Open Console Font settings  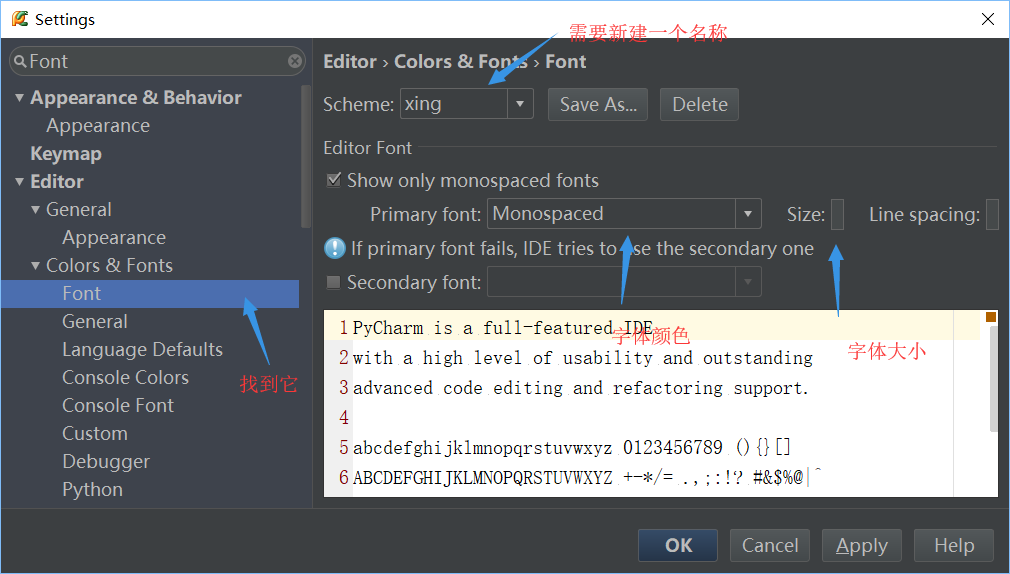pyautogui.click(x=118, y=405)
